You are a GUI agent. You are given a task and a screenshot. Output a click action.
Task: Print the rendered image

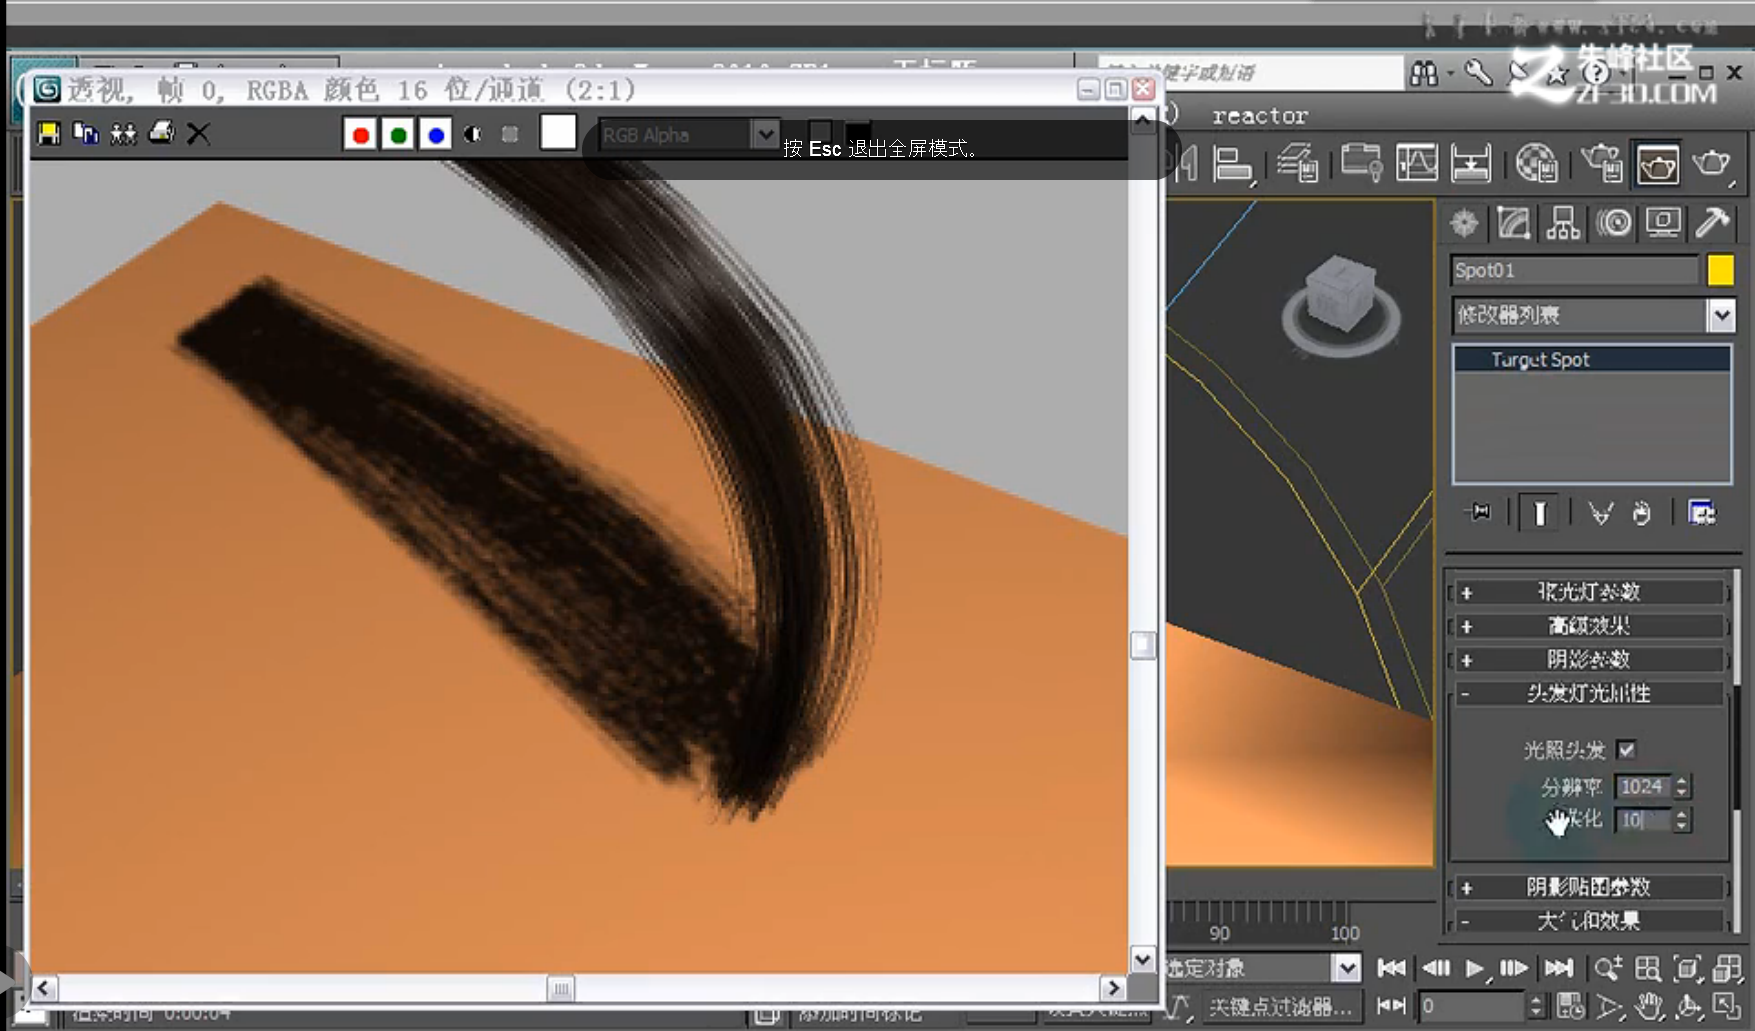161,133
